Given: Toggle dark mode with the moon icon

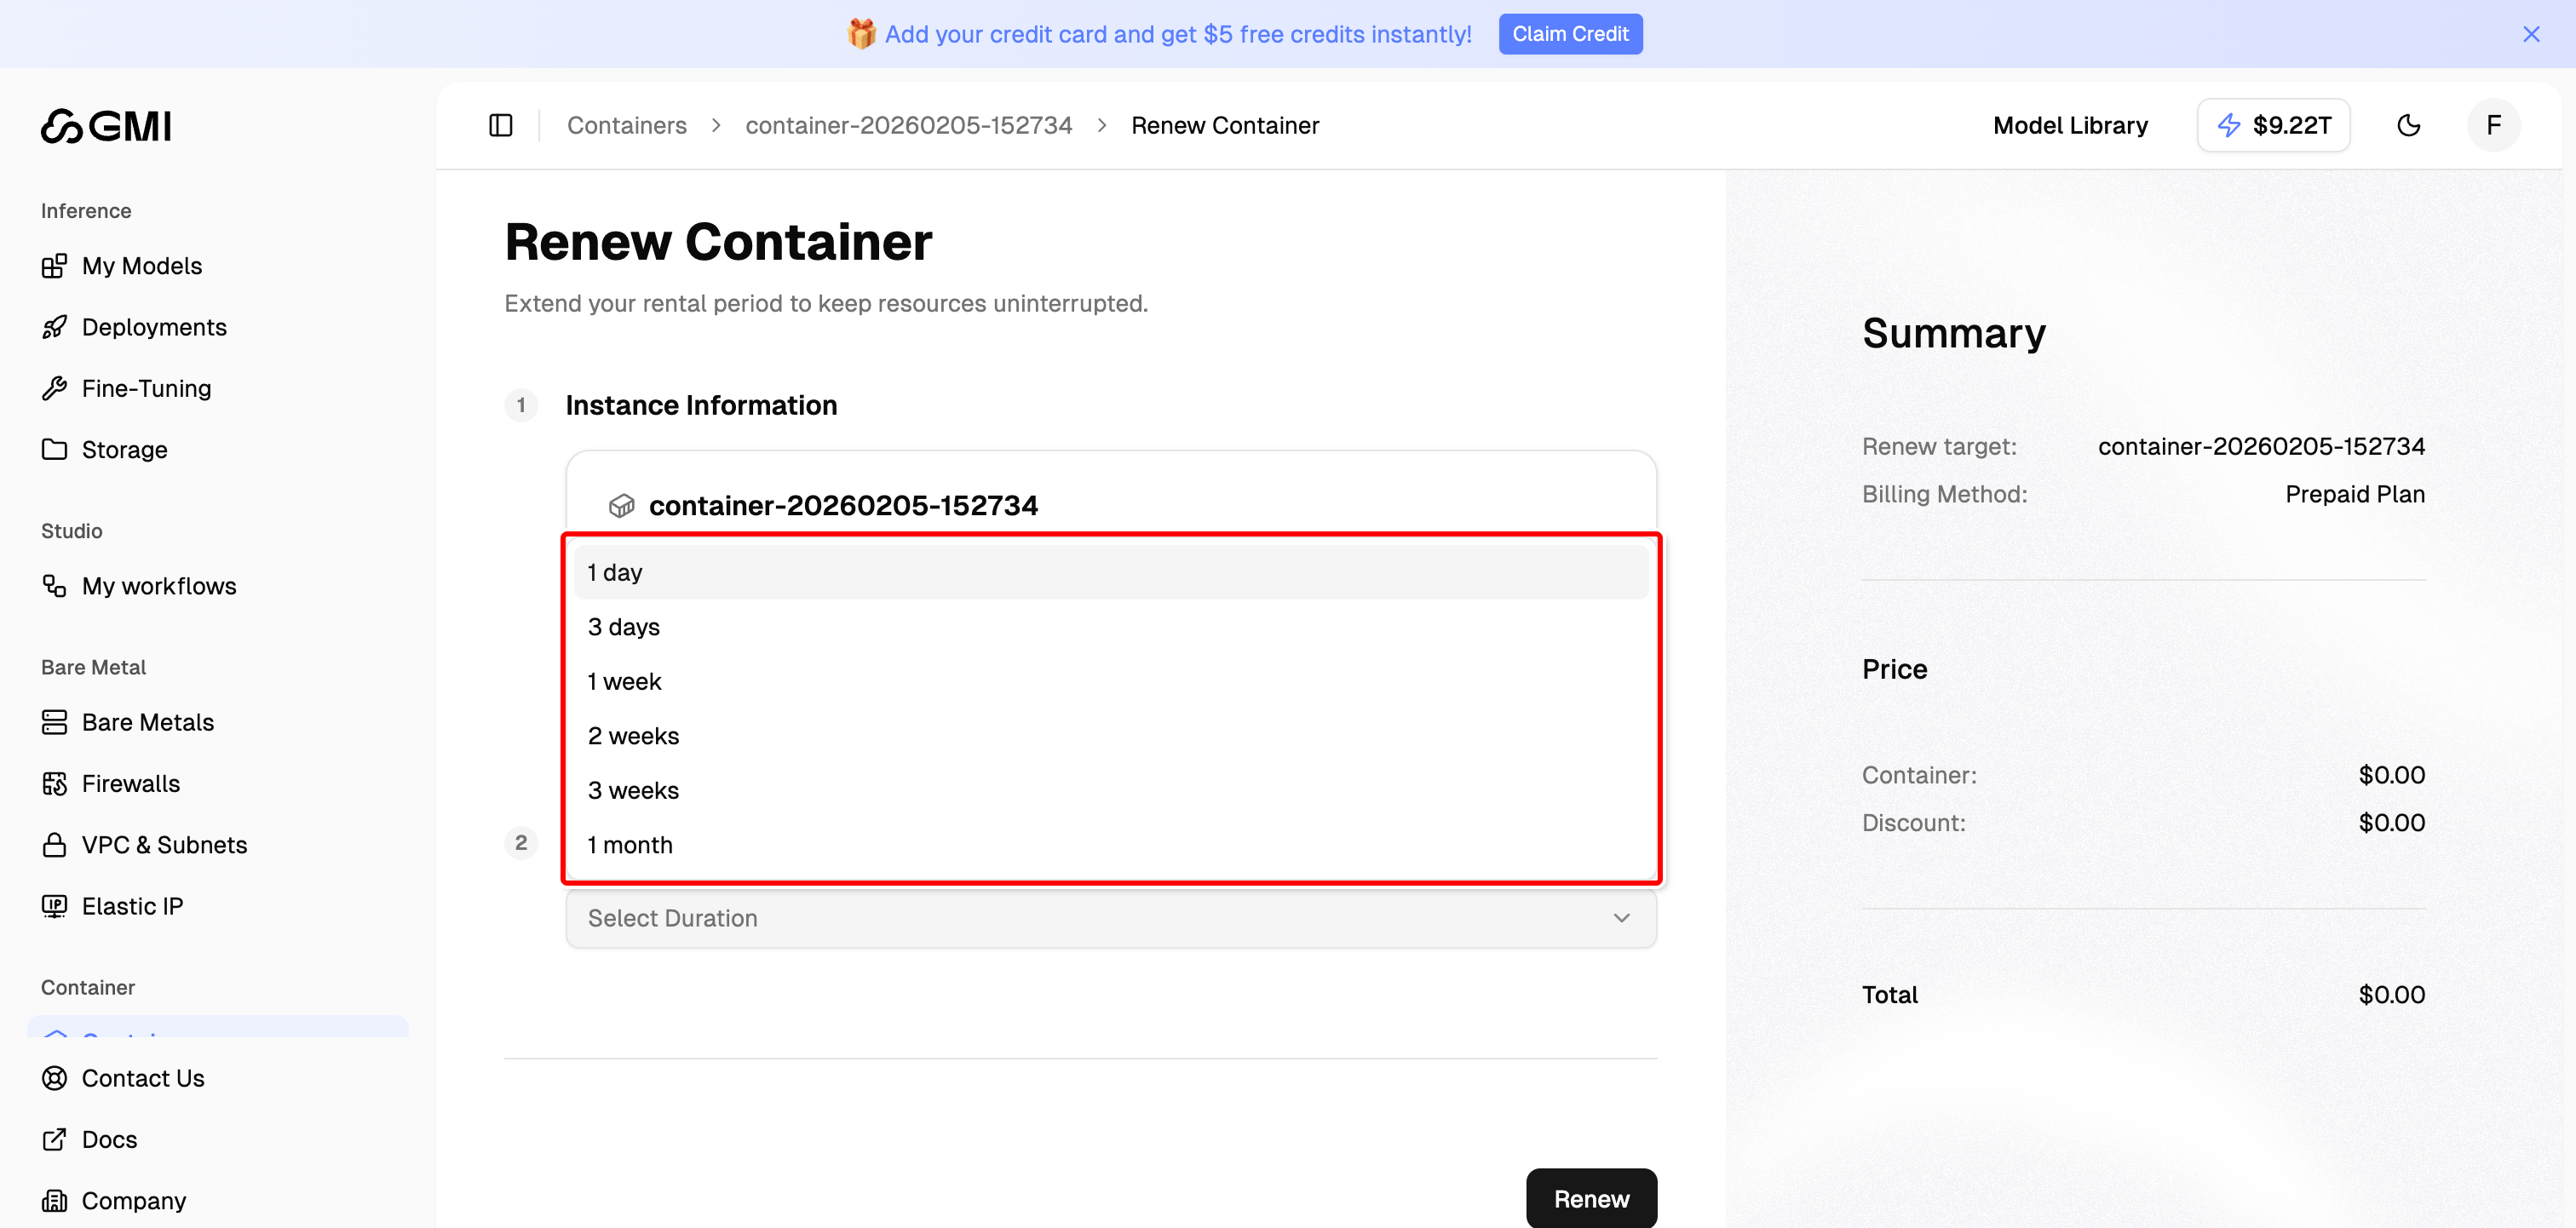Looking at the screenshot, I should (2409, 125).
